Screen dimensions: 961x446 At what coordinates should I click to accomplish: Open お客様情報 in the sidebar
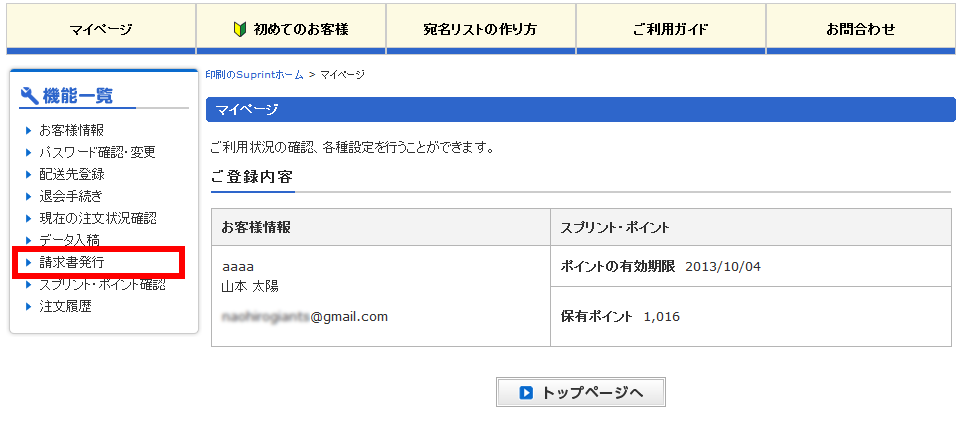point(71,130)
